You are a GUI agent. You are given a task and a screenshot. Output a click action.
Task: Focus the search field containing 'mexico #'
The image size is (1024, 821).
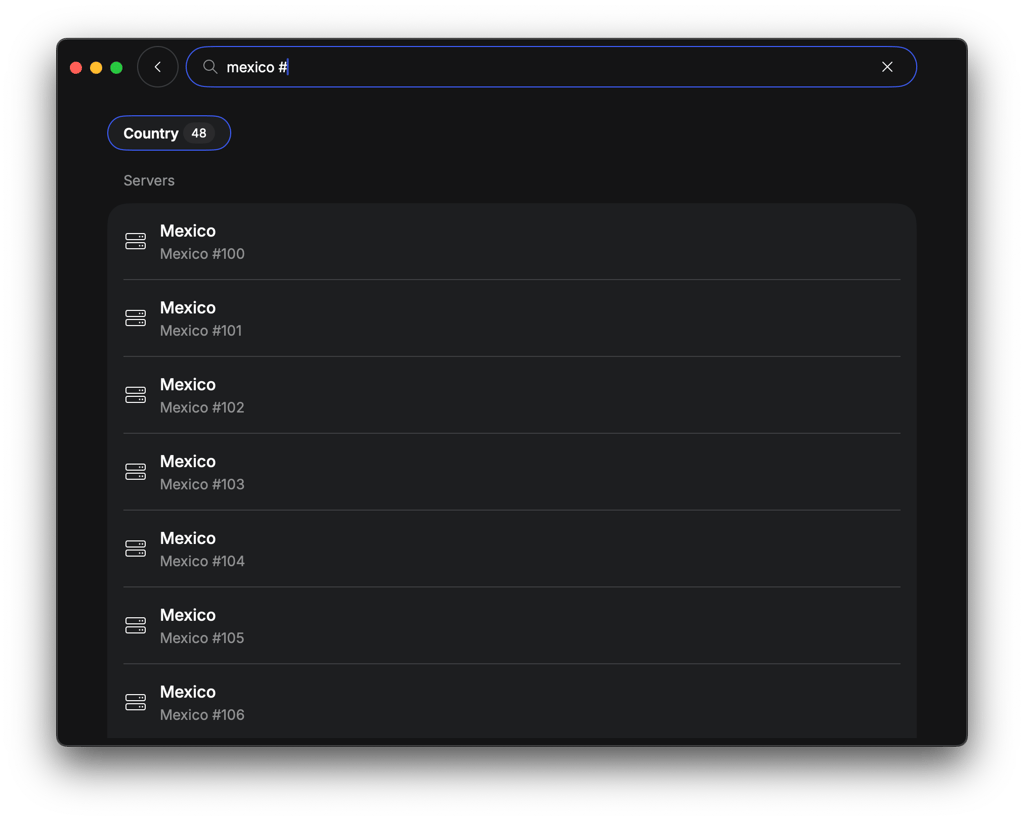coord(551,67)
